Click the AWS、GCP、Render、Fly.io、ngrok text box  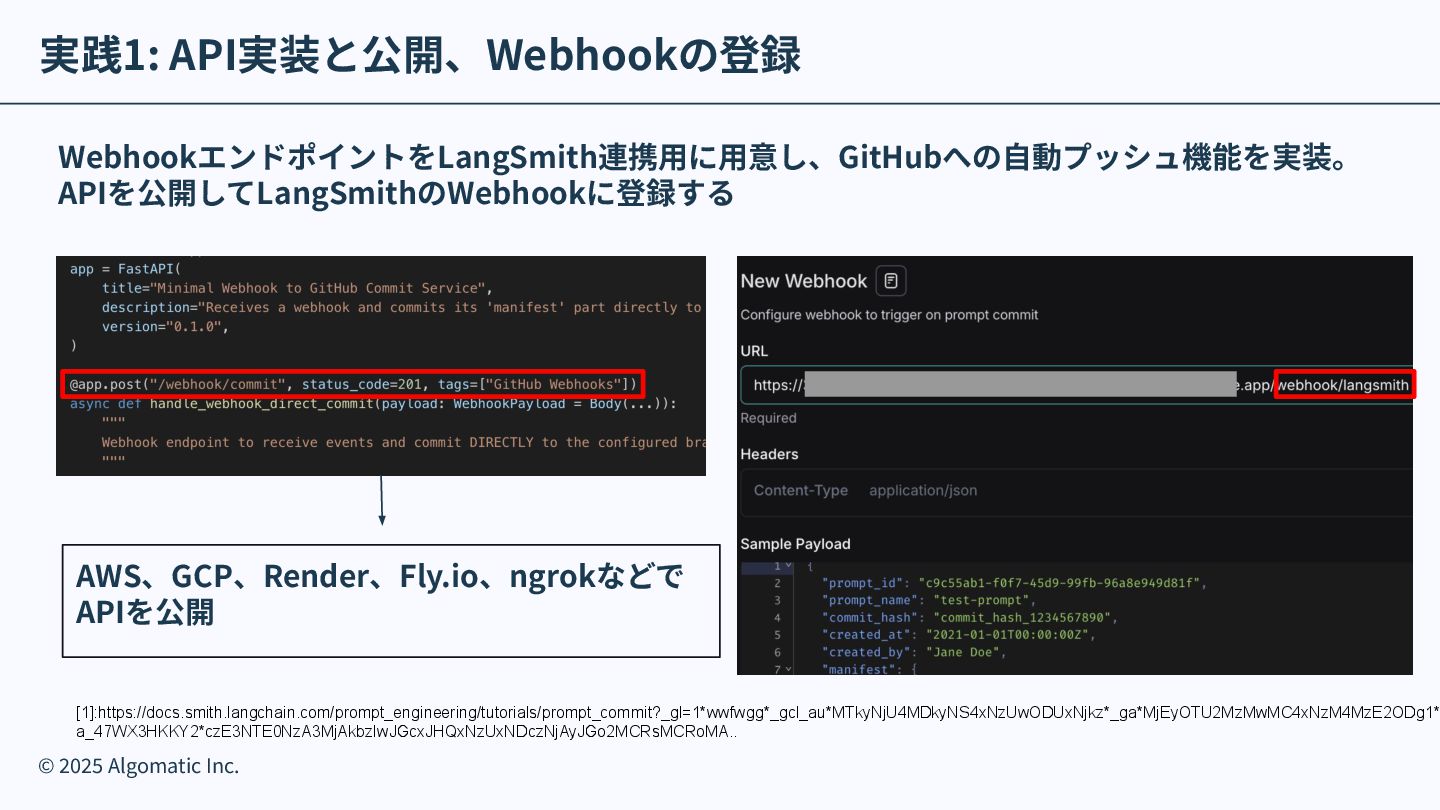[x=391, y=600]
